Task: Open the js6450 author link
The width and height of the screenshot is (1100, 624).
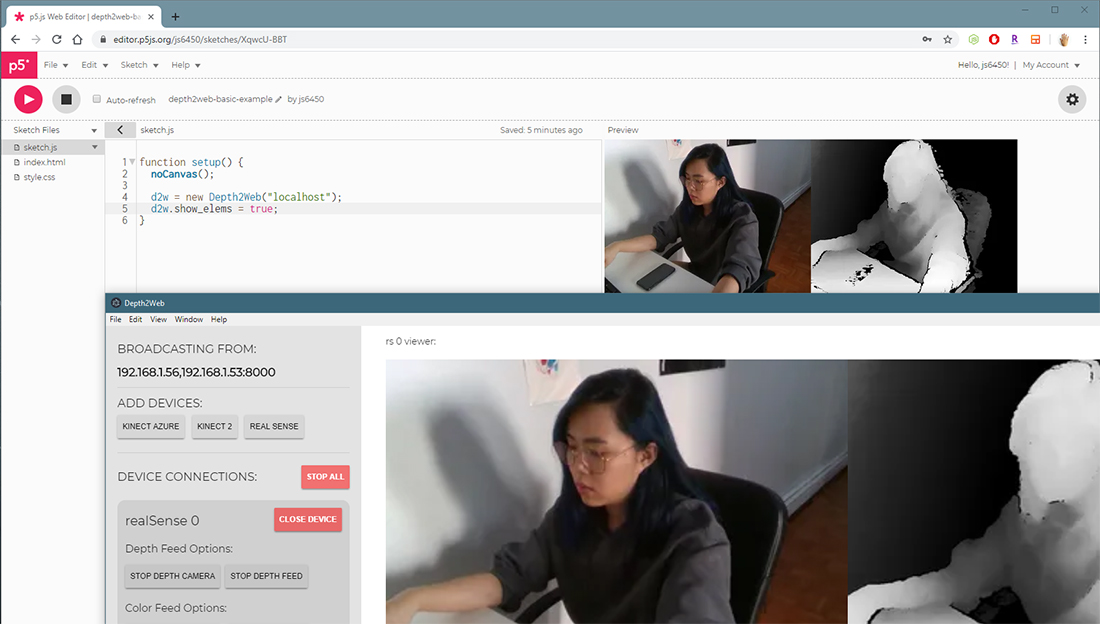Action: click(311, 99)
